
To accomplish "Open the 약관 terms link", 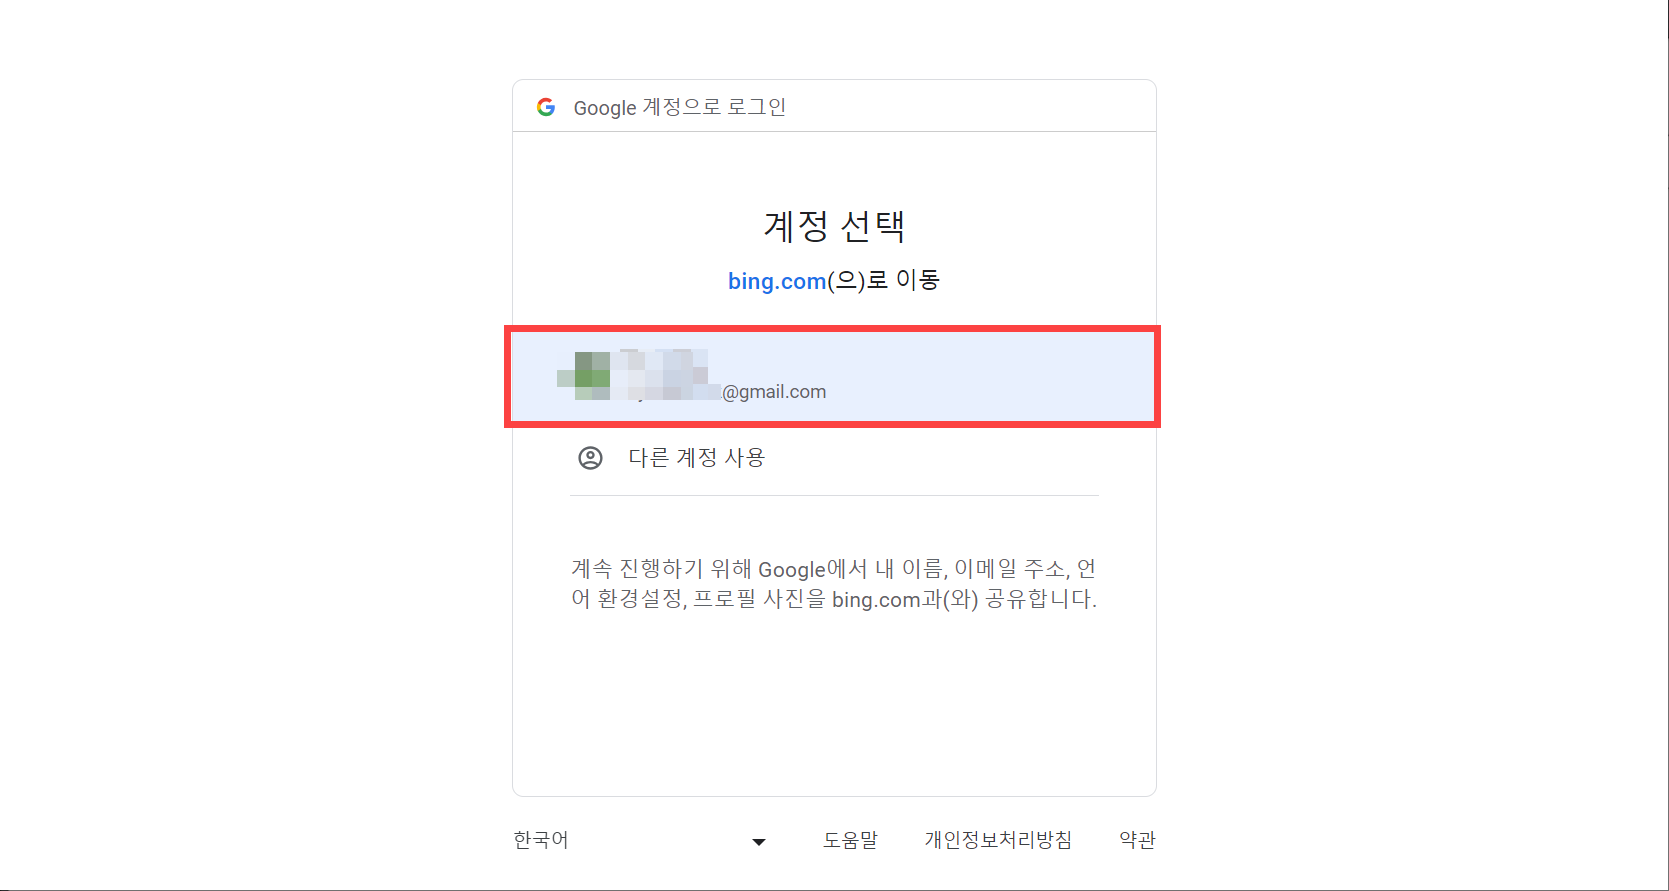I will tap(1137, 840).
